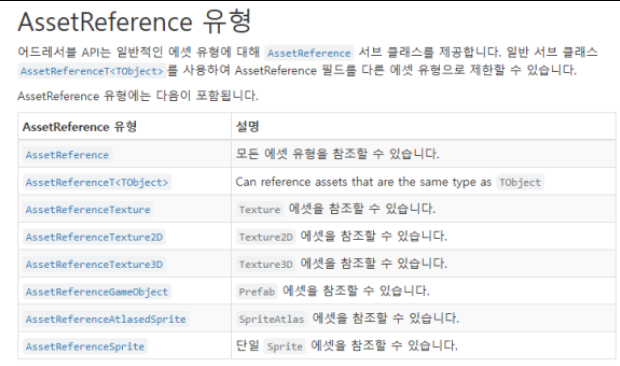This screenshot has width=620, height=366.
Task: Click the Texture3D code label in the description column
Action: click(266, 264)
